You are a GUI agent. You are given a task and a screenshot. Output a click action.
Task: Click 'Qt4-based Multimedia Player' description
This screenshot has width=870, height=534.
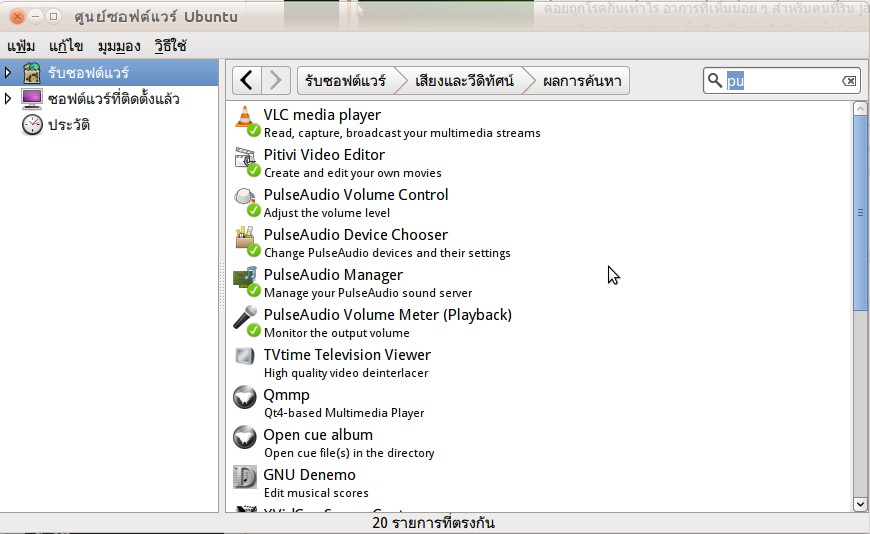coord(344,413)
